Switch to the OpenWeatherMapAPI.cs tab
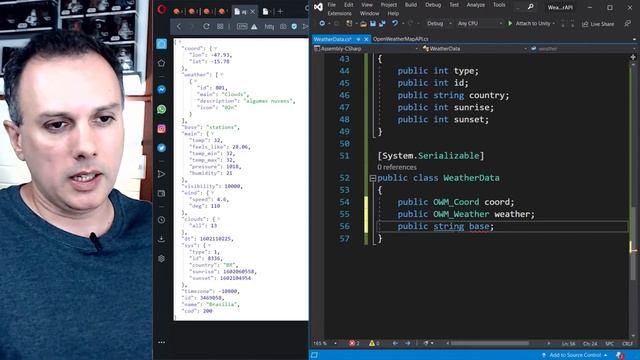 click(400, 39)
